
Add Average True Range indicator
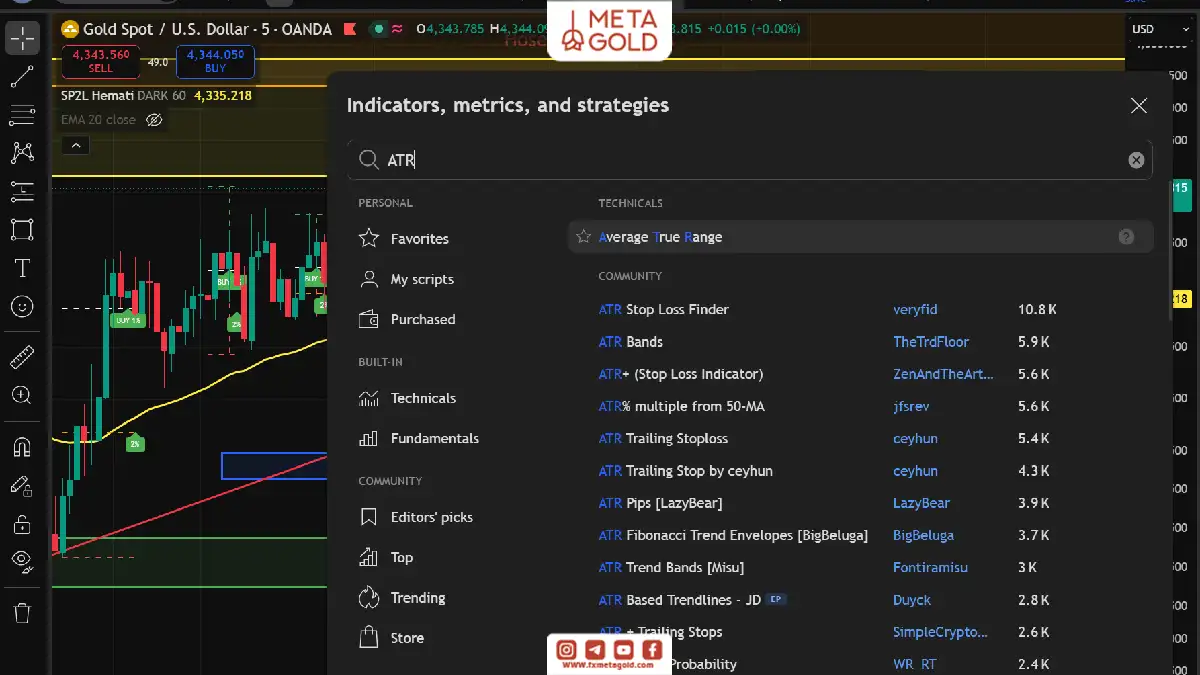click(660, 237)
